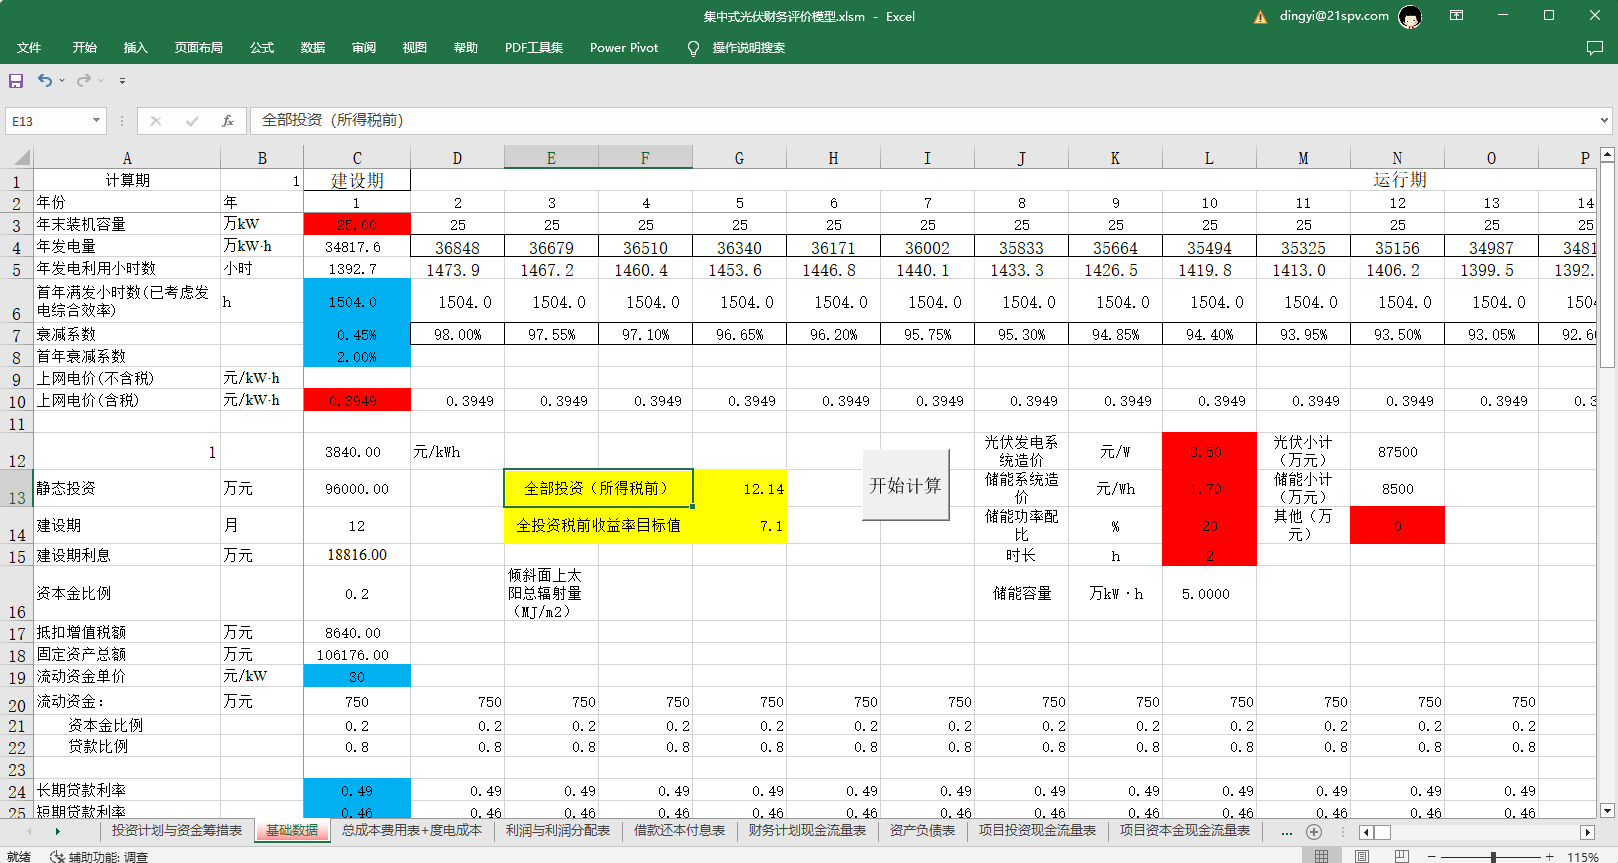Image resolution: width=1618 pixels, height=863 pixels.
Task: Customize the Quick Access Toolbar dropdown
Action: (122, 80)
